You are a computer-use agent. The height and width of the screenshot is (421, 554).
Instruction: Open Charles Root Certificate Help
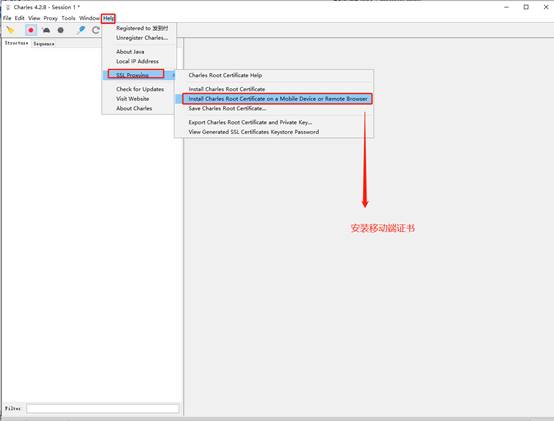pos(274,75)
